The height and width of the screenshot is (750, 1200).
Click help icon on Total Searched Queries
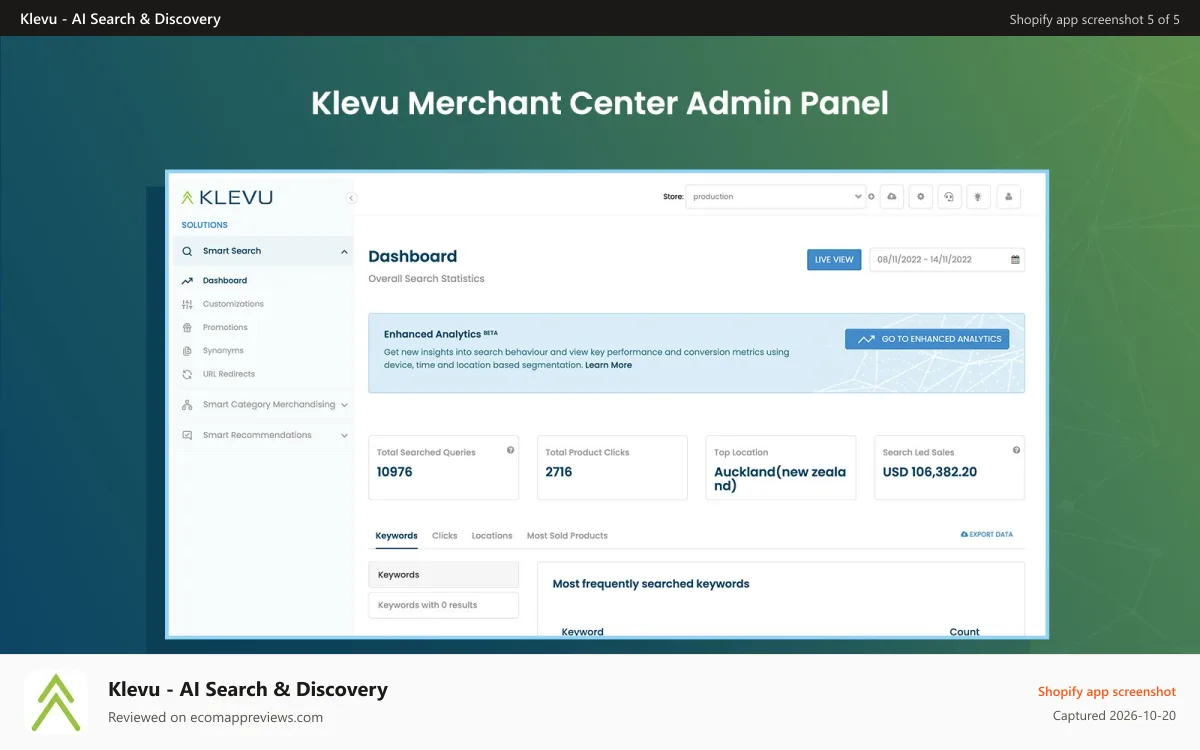pos(511,451)
